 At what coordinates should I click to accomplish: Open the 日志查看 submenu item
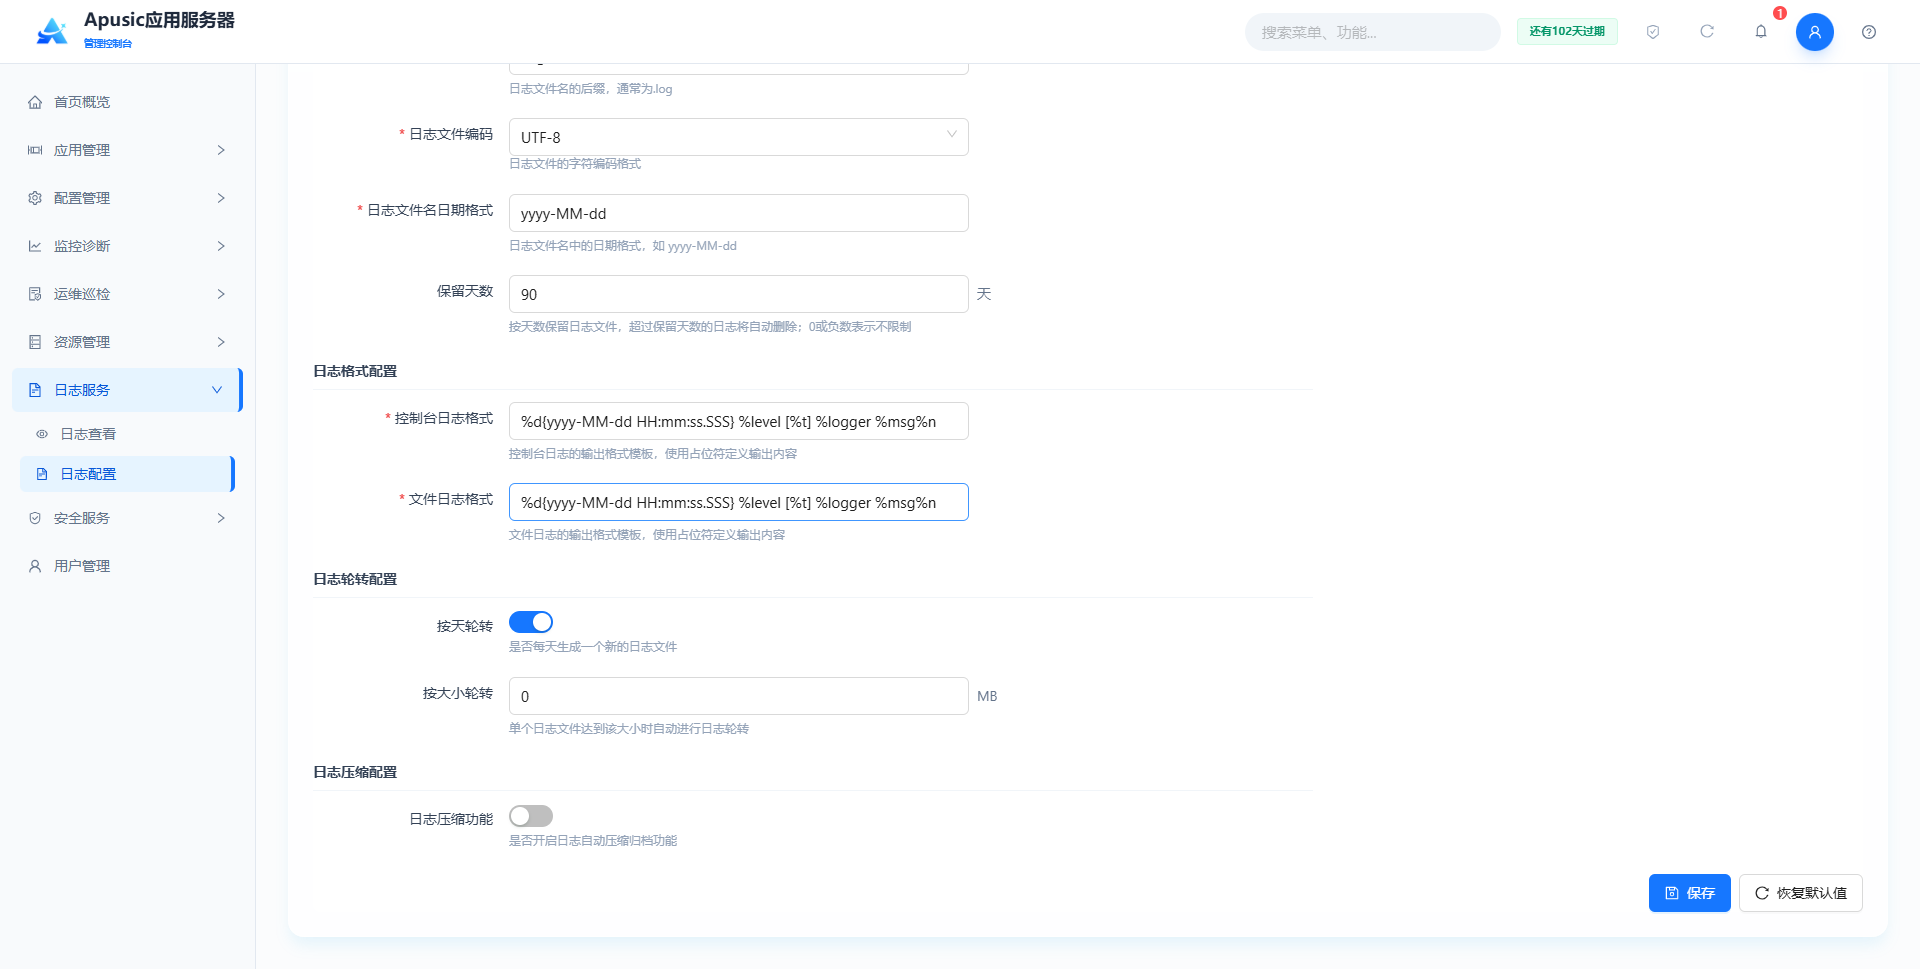(127, 434)
